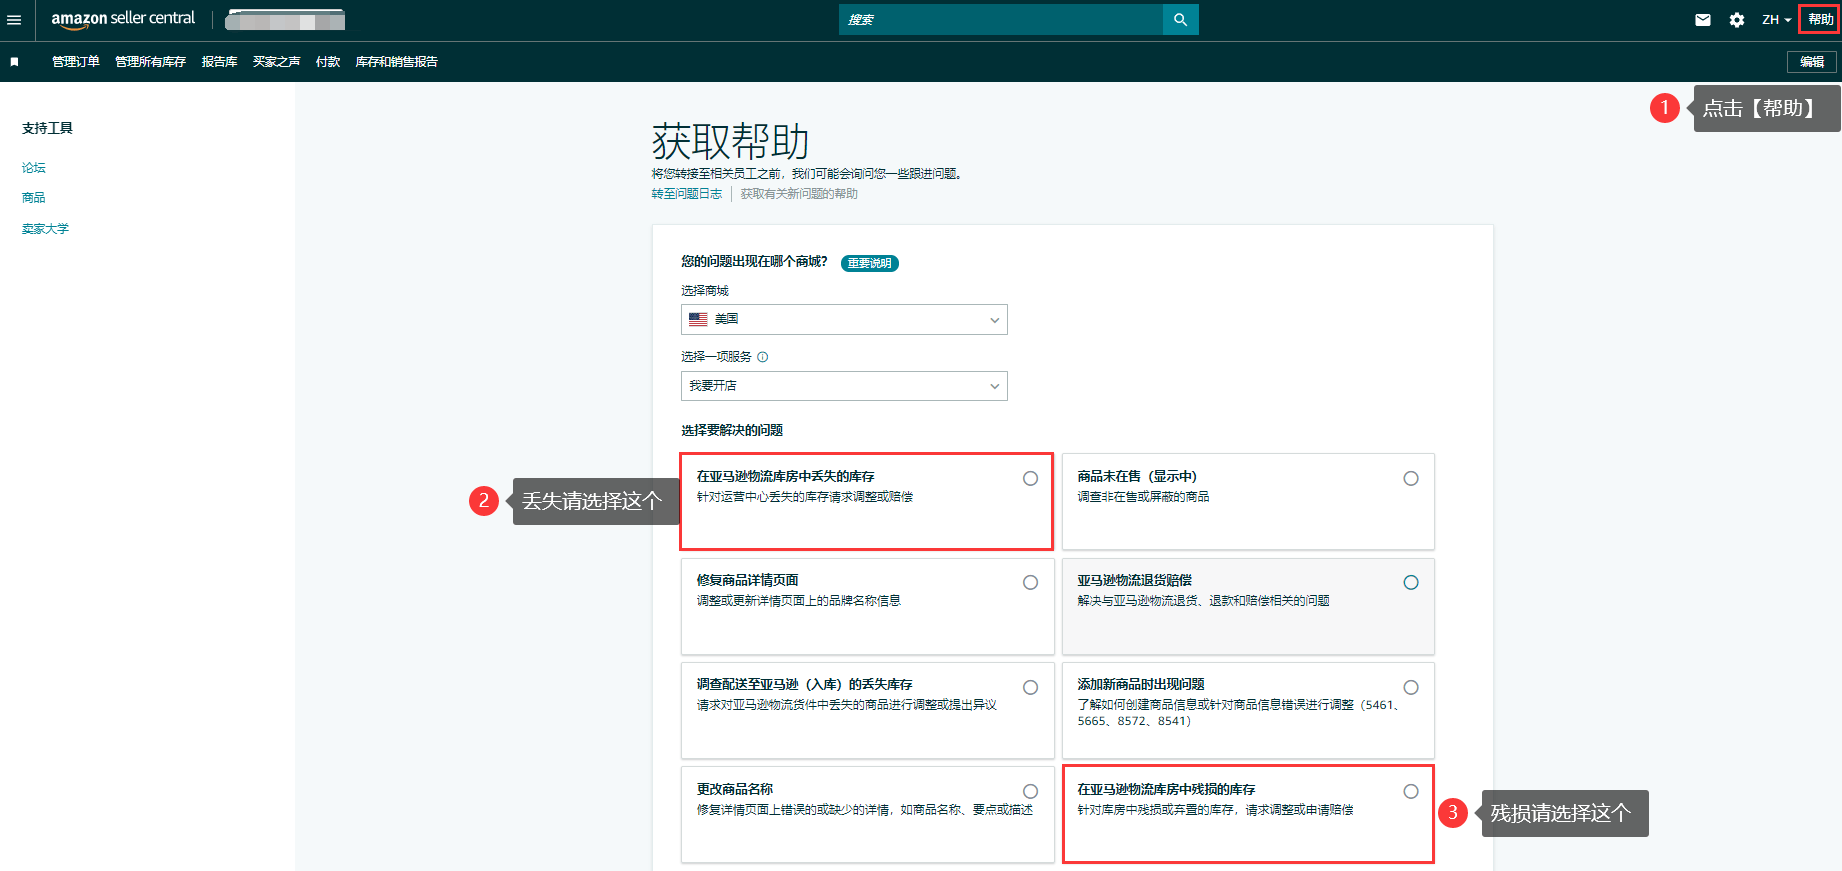Expand the 美国 marketplace dropdown
This screenshot has width=1842, height=871.
844,320
